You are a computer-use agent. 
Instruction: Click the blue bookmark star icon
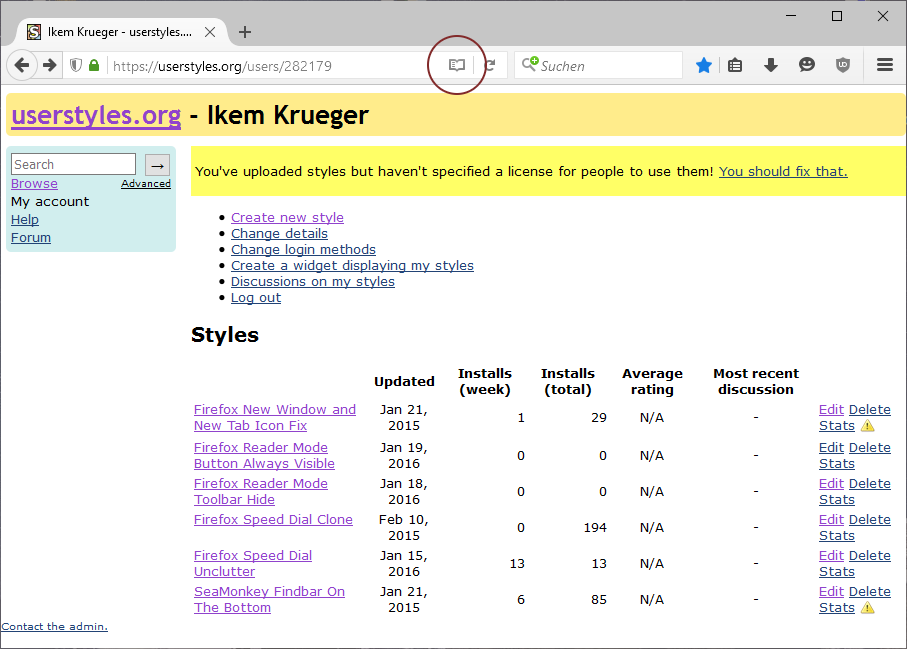click(704, 65)
